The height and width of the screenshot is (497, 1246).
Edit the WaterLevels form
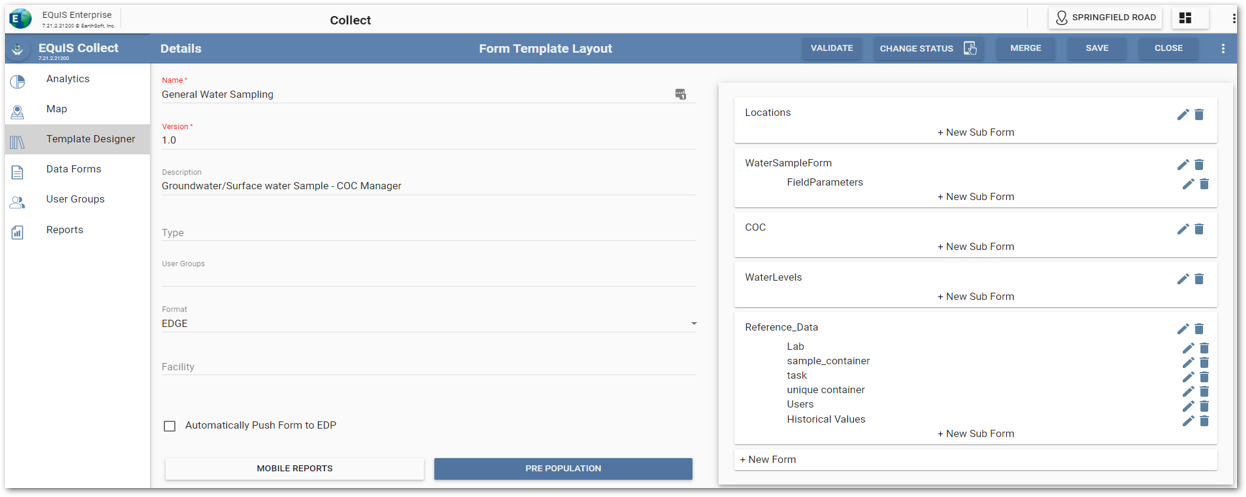point(1183,279)
